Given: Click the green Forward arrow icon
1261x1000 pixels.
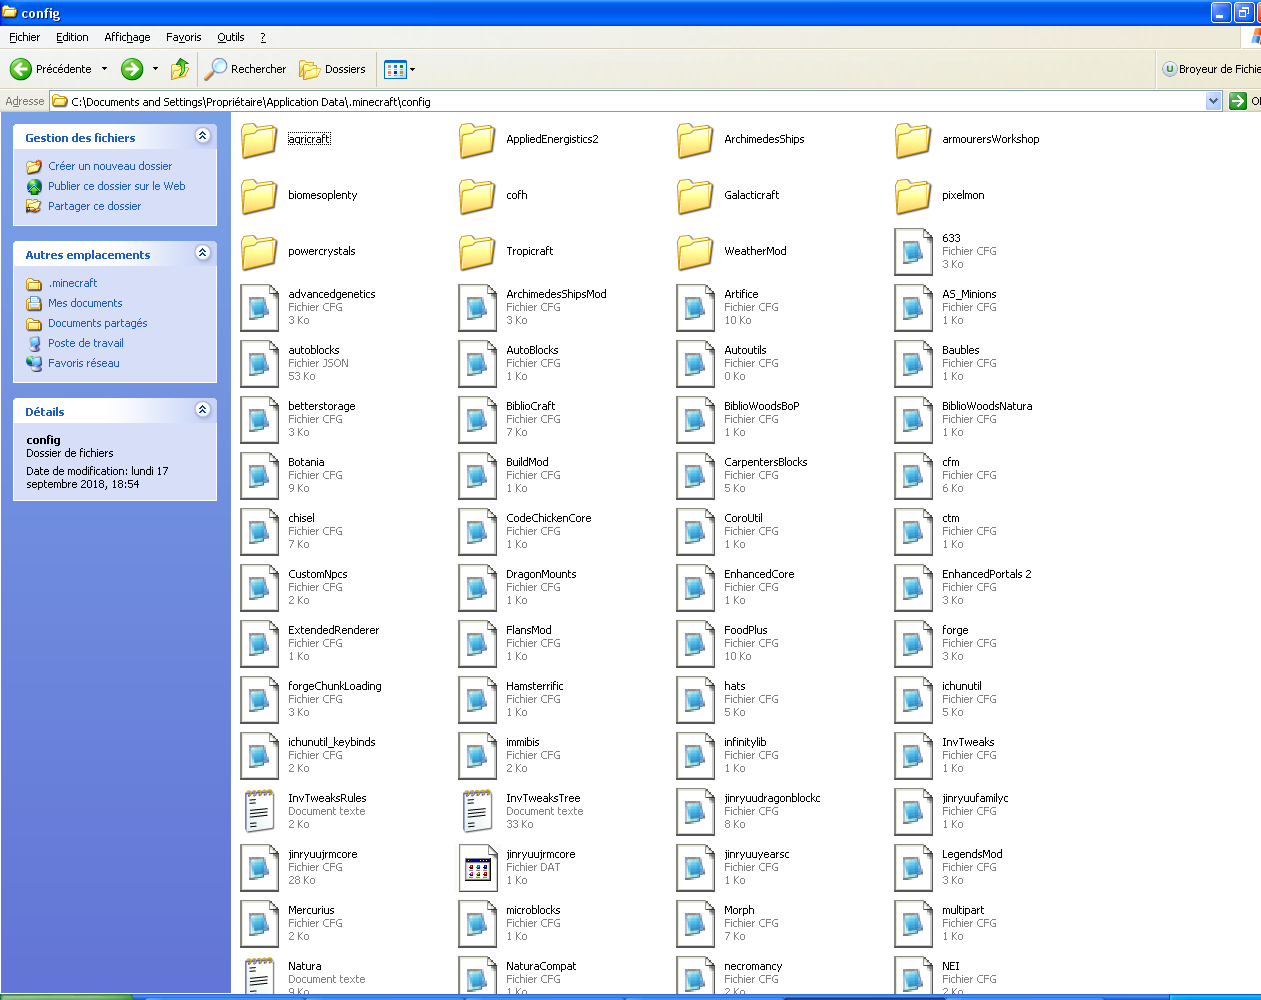Looking at the screenshot, I should 132,69.
